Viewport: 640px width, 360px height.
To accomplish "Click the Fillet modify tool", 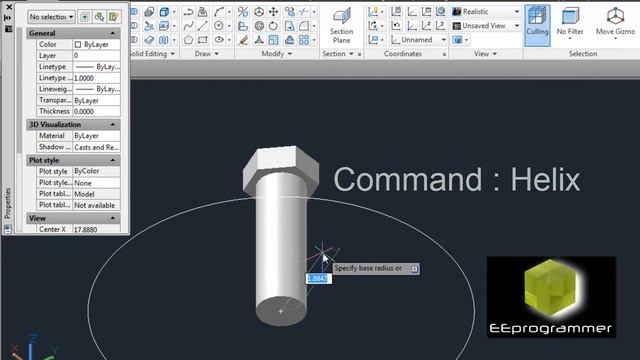I will pos(304,26).
